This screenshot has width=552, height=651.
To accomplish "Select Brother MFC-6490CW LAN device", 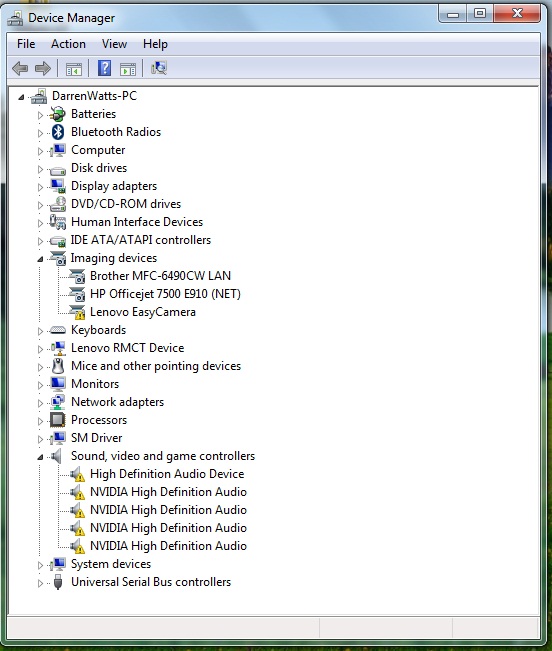I will click(160, 276).
